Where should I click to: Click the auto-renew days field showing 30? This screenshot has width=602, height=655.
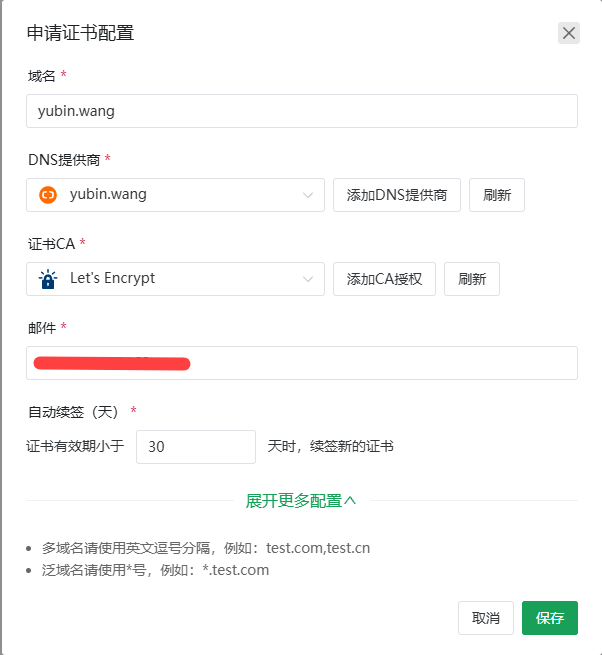(196, 447)
